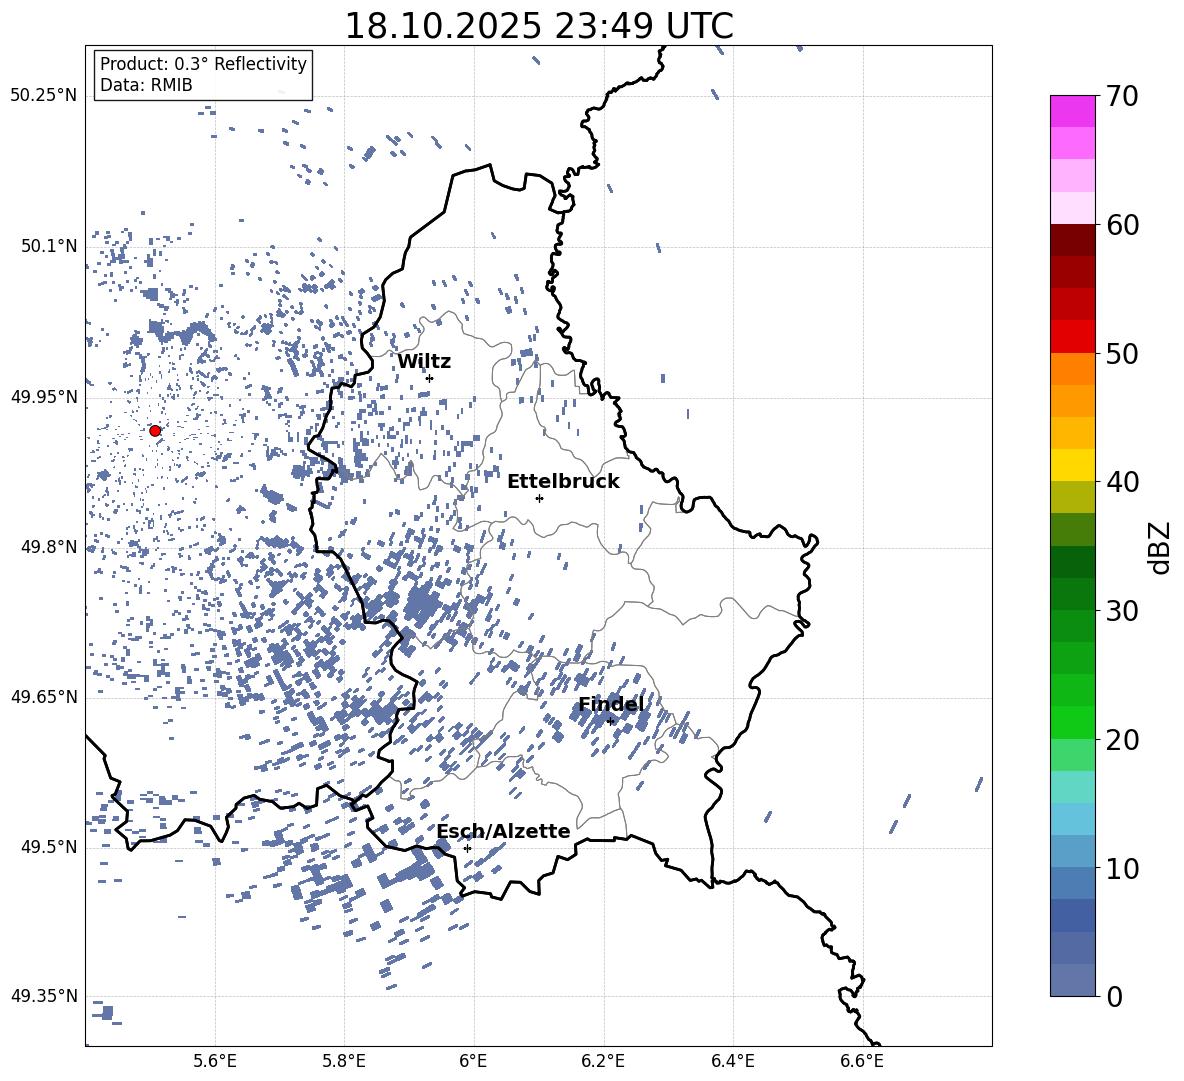Click the red radar location dot

coord(155,431)
